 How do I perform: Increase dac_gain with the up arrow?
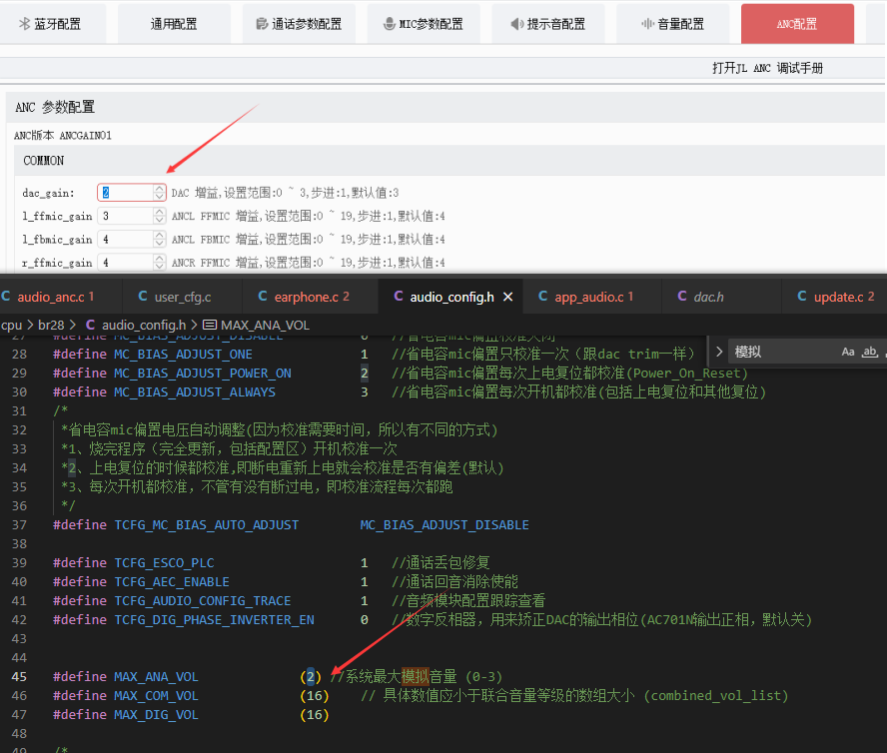coord(160,189)
